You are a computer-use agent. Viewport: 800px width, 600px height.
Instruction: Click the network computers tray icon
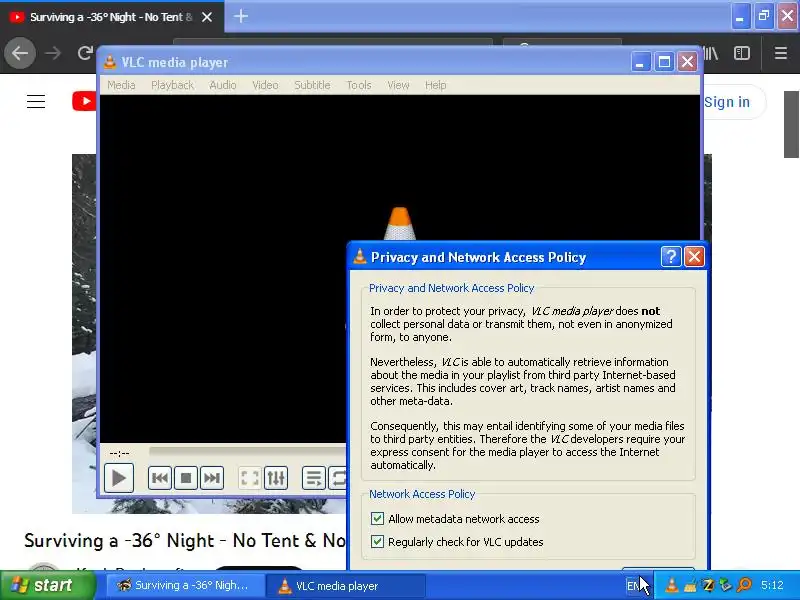[726, 585]
